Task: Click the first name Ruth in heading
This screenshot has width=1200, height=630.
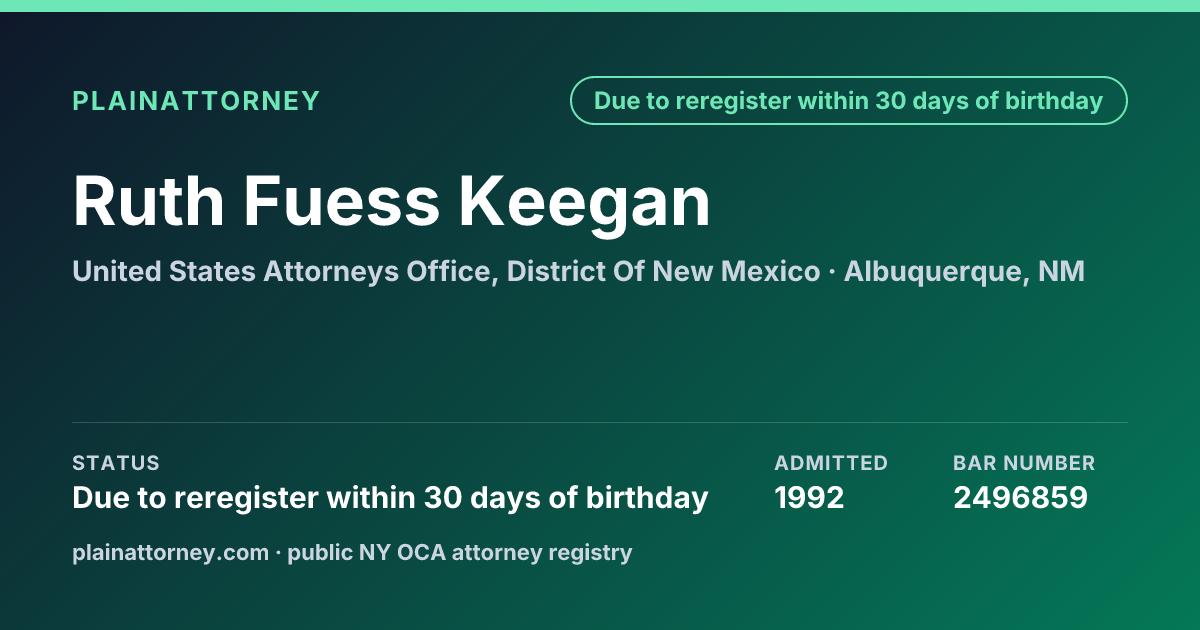Action: tap(149, 202)
